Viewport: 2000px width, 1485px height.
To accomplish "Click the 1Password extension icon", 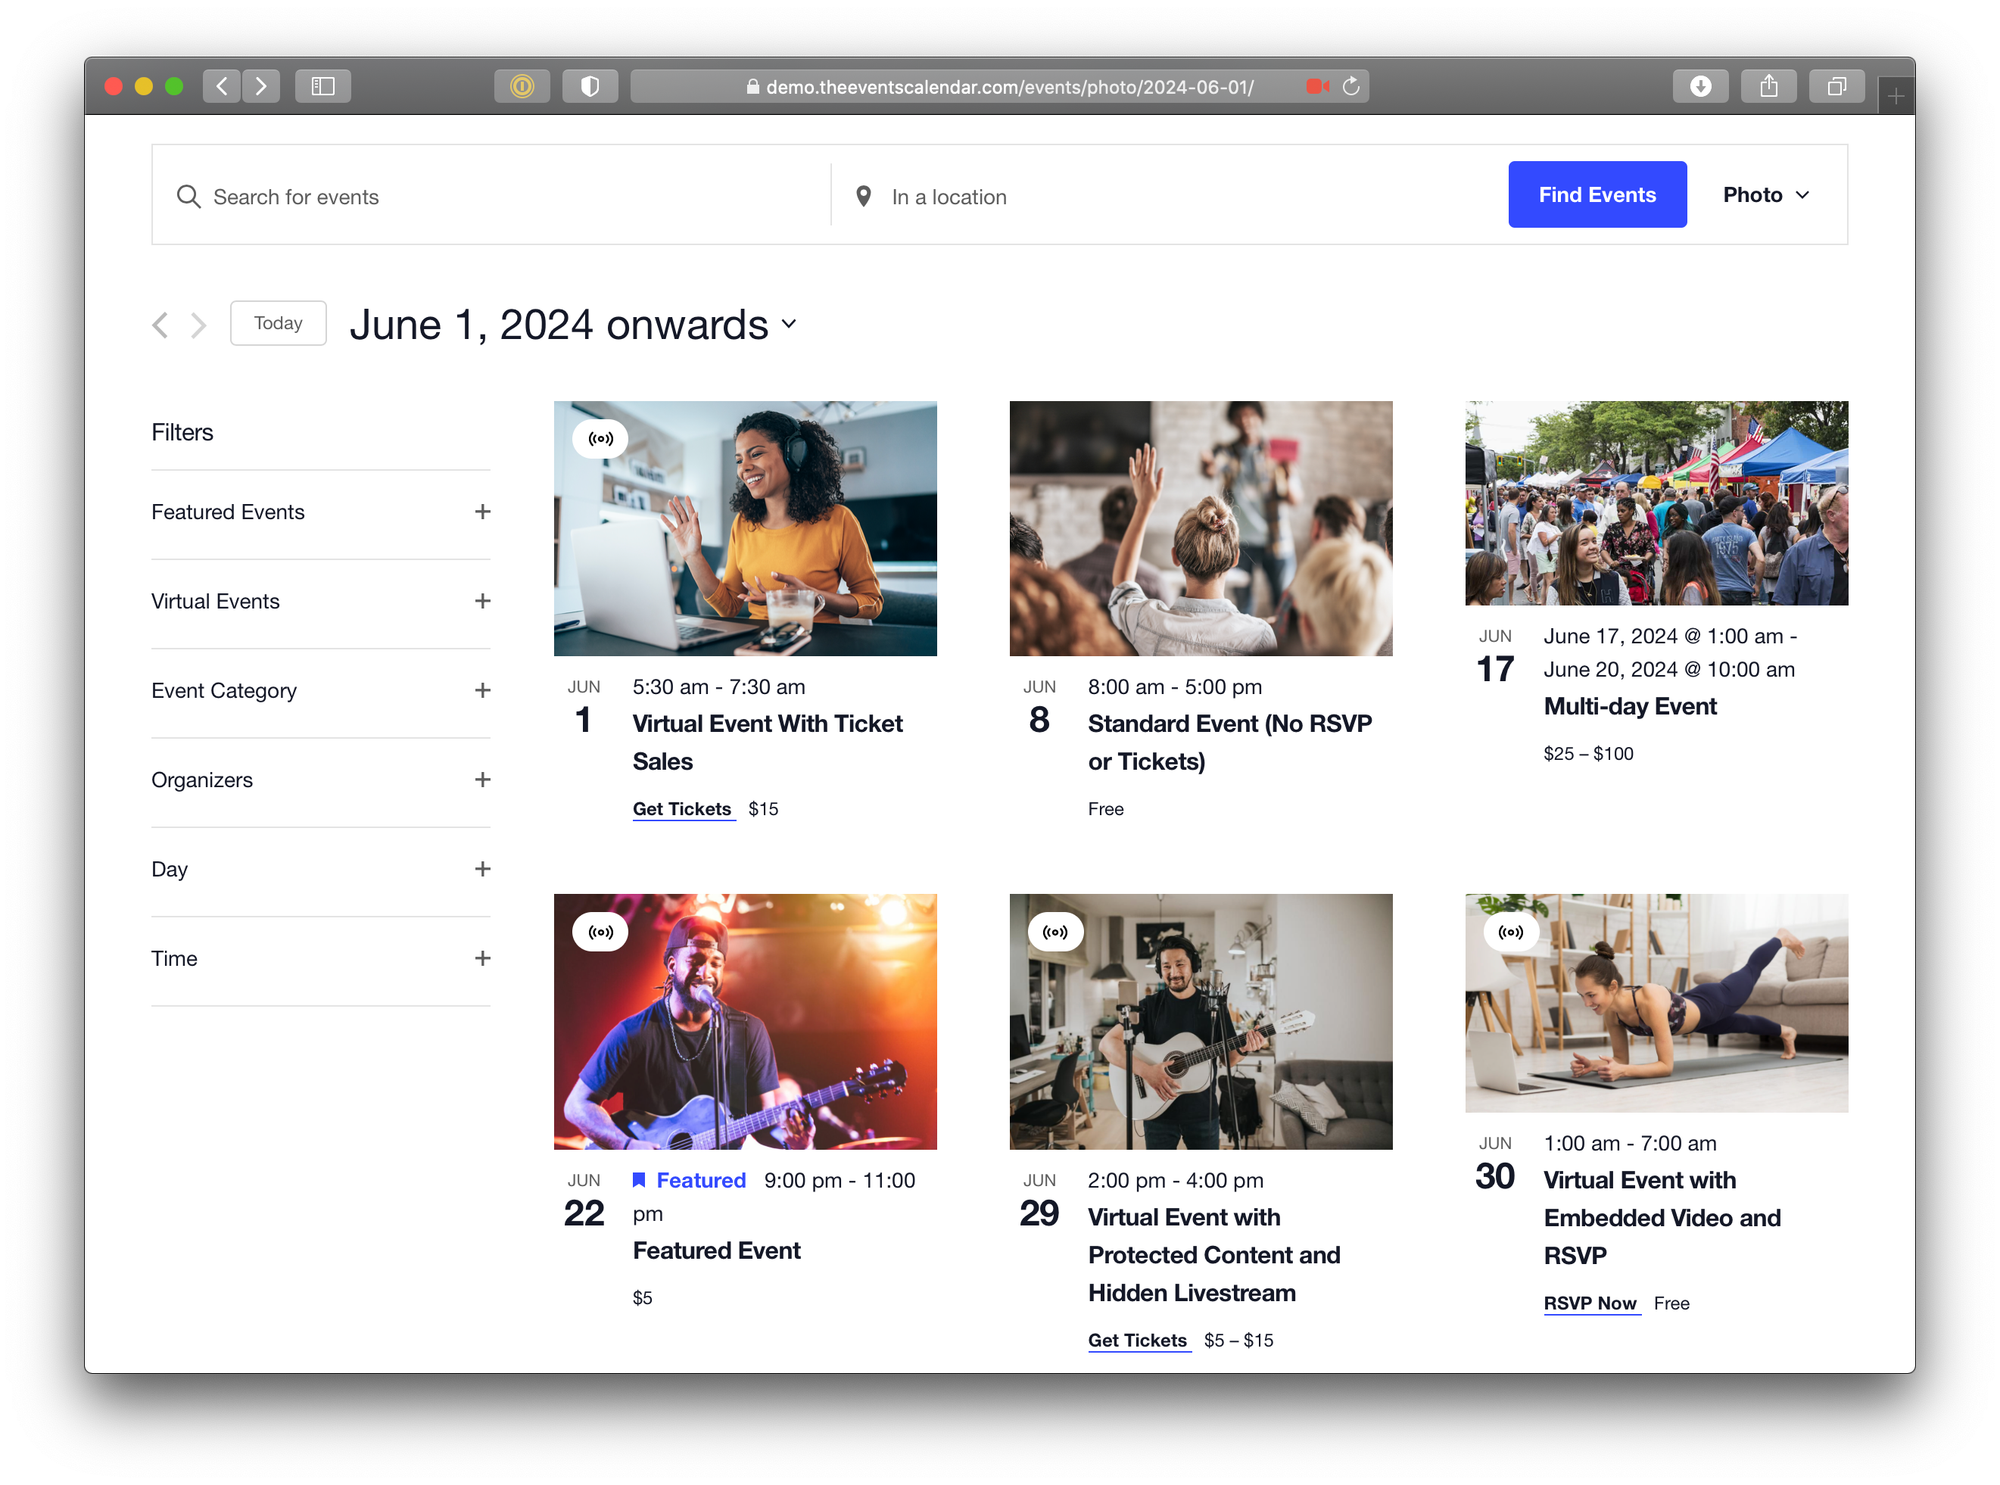I will [522, 87].
